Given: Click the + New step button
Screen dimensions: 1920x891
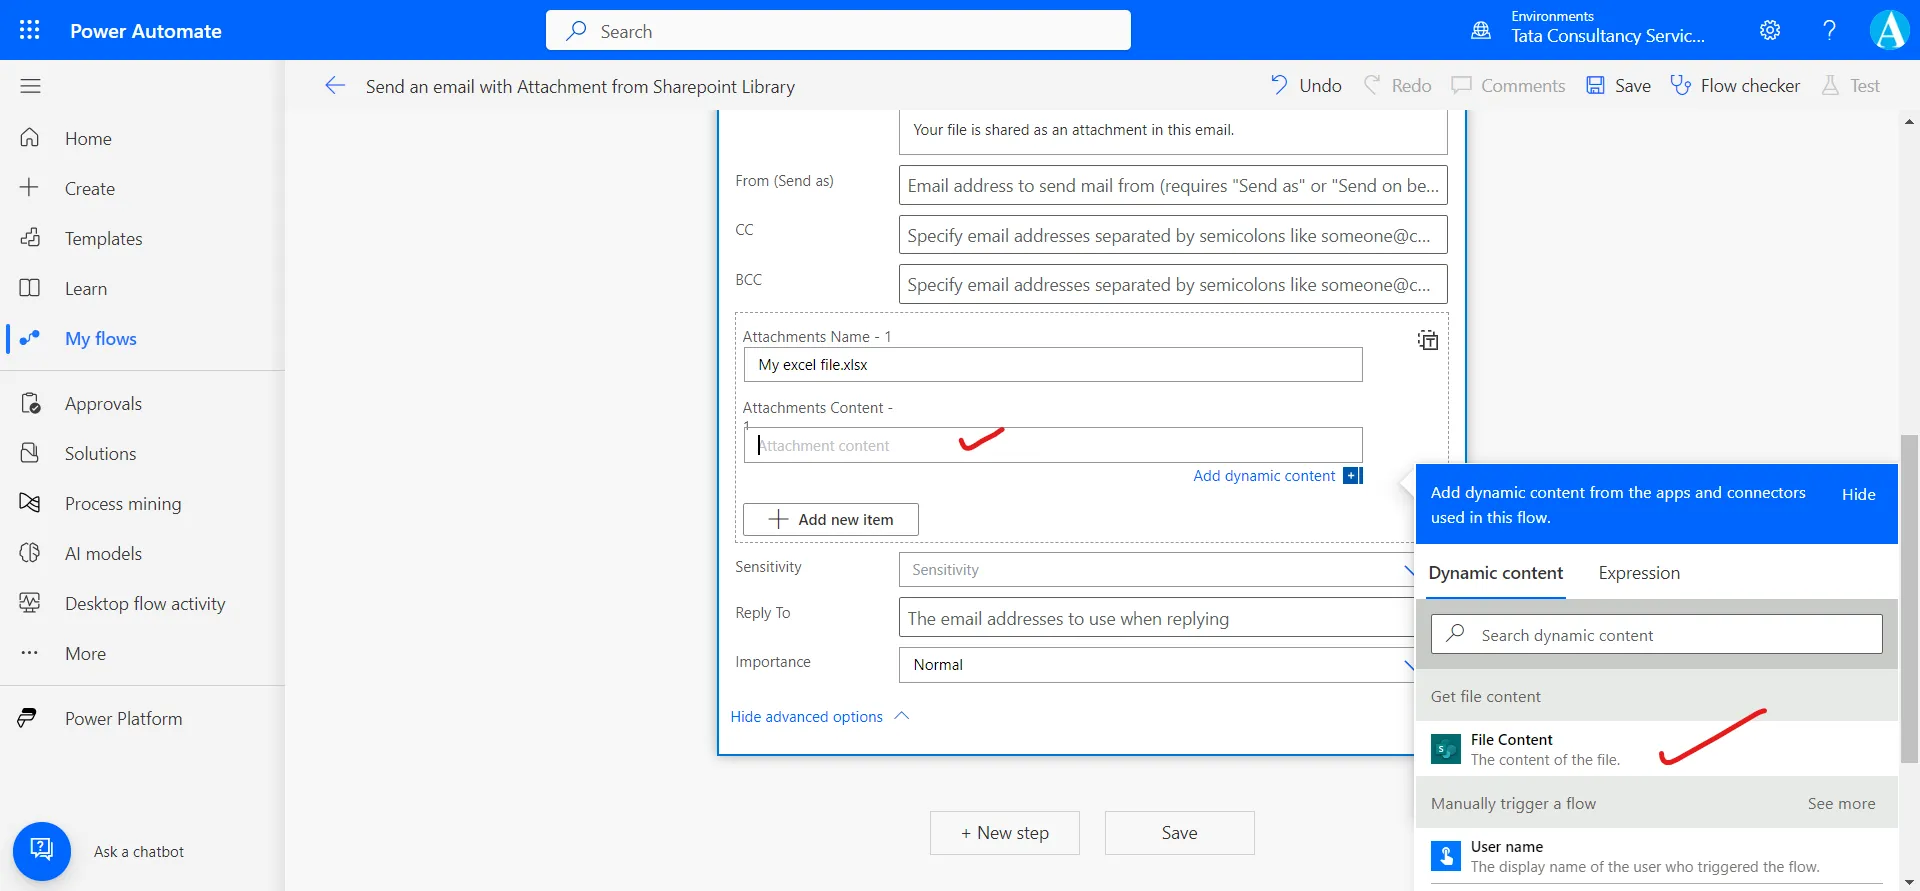Looking at the screenshot, I should click(1005, 833).
